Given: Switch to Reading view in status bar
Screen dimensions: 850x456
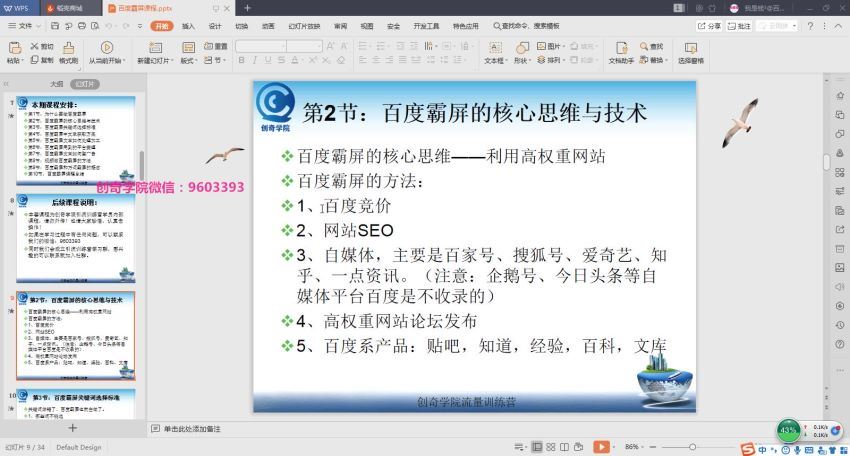Looking at the screenshot, I should click(x=564, y=447).
